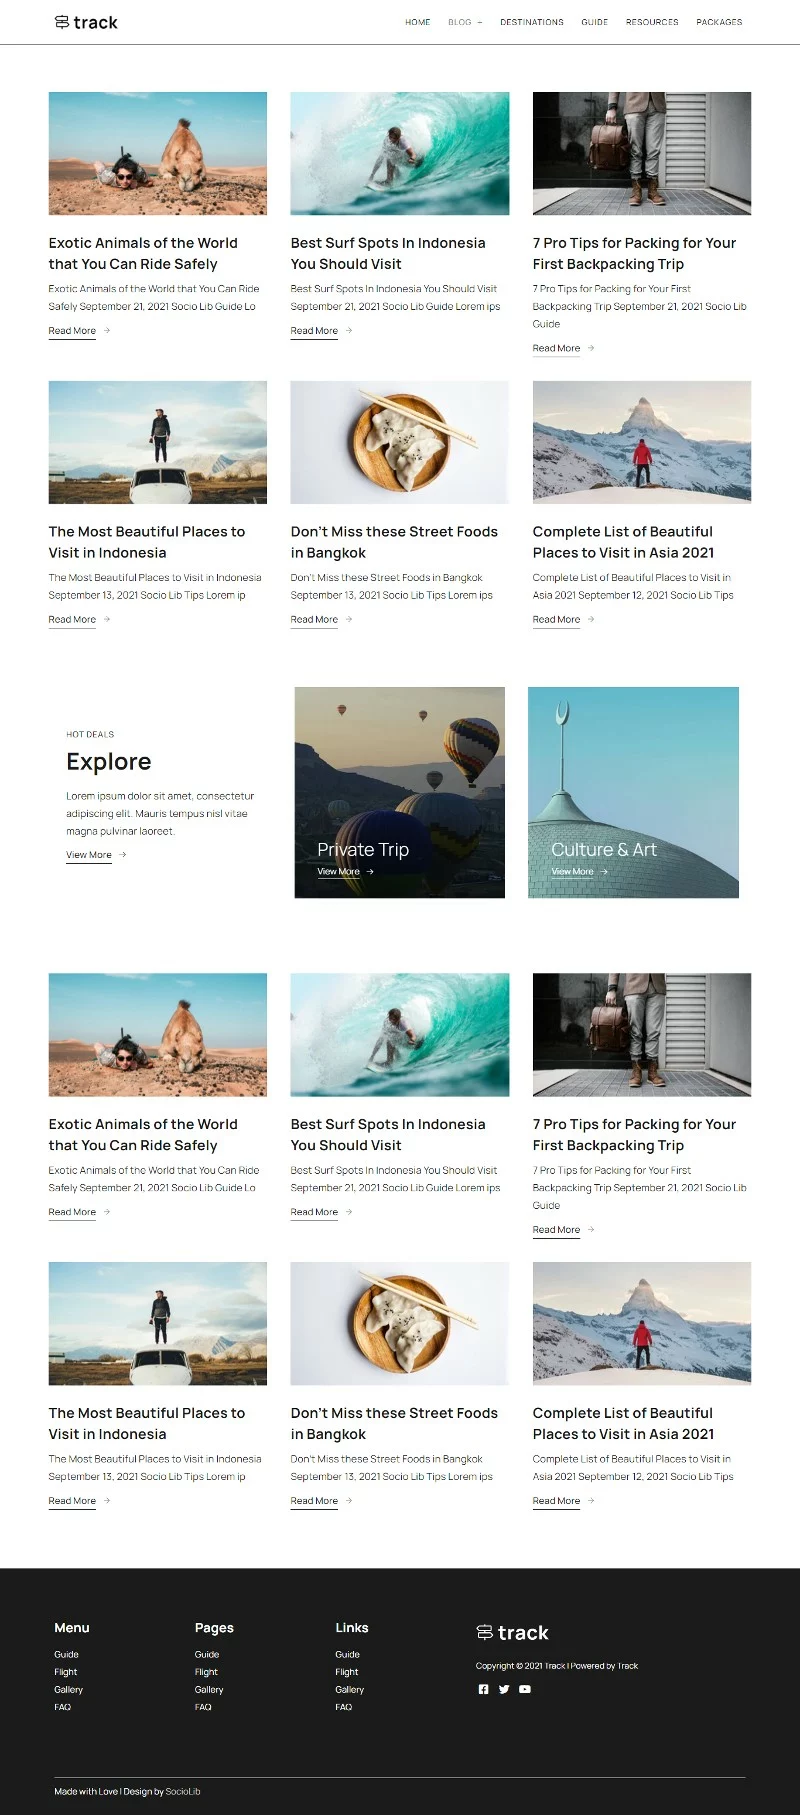Screen dimensions: 800x1815
Task: Click the Gallery link under Pages in the footer
Action: pos(209,1690)
